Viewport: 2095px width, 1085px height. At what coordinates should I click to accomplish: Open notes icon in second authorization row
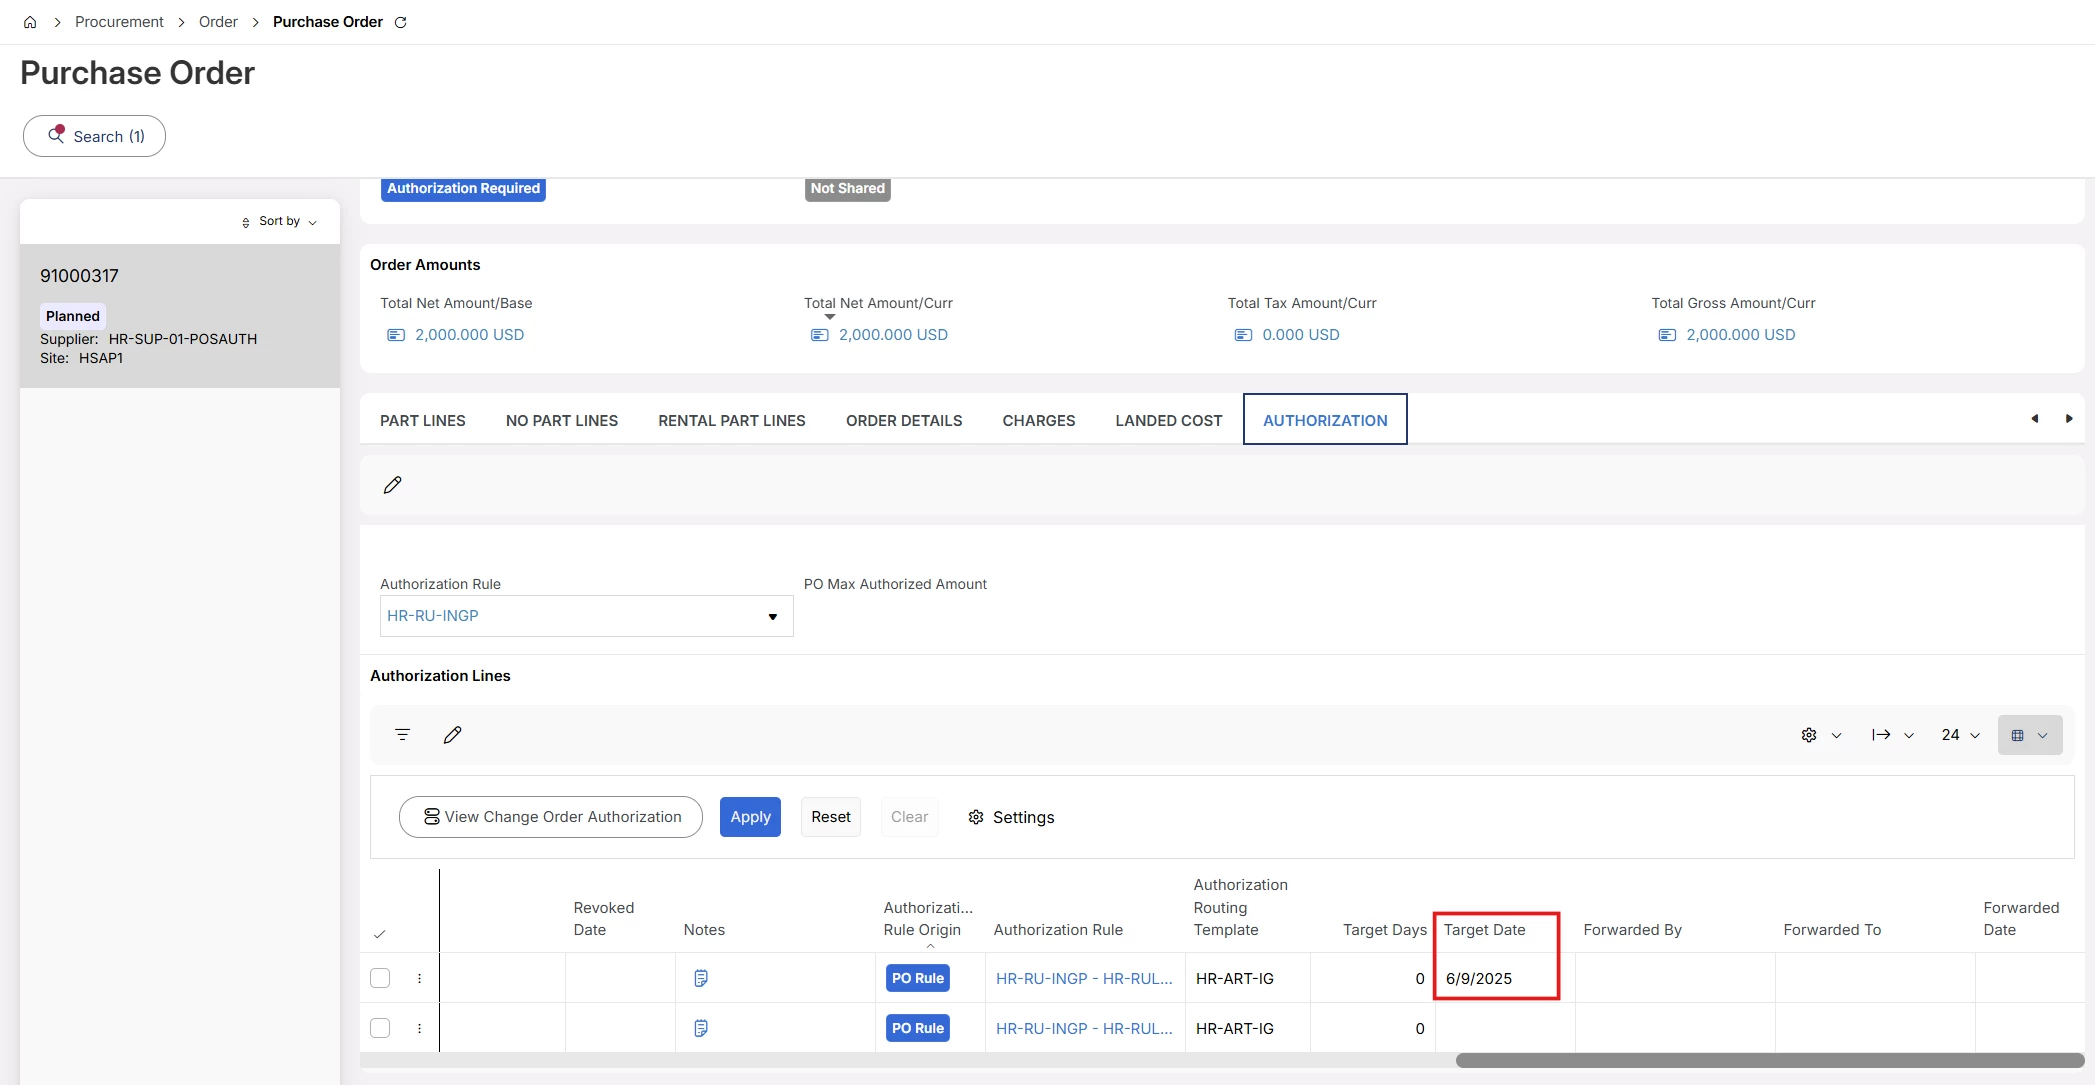click(701, 1028)
